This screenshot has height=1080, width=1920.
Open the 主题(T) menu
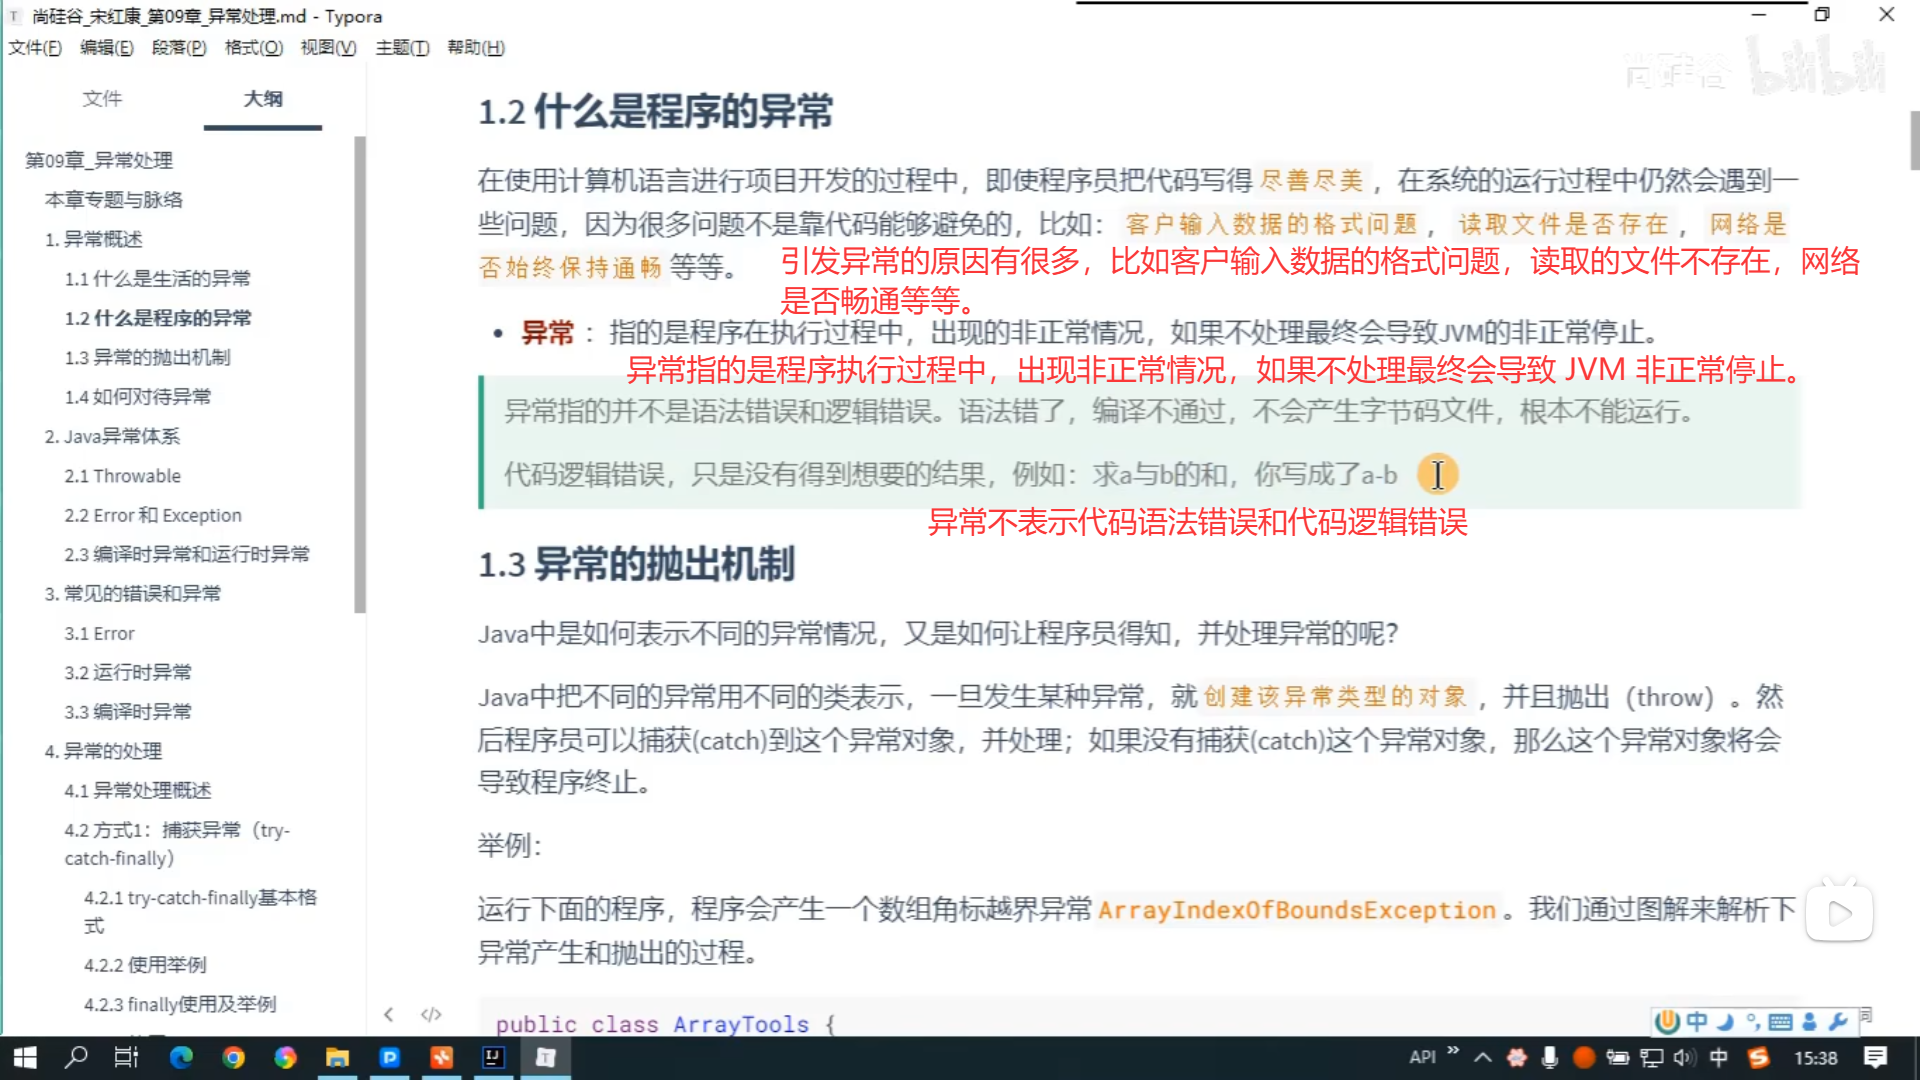coord(402,47)
